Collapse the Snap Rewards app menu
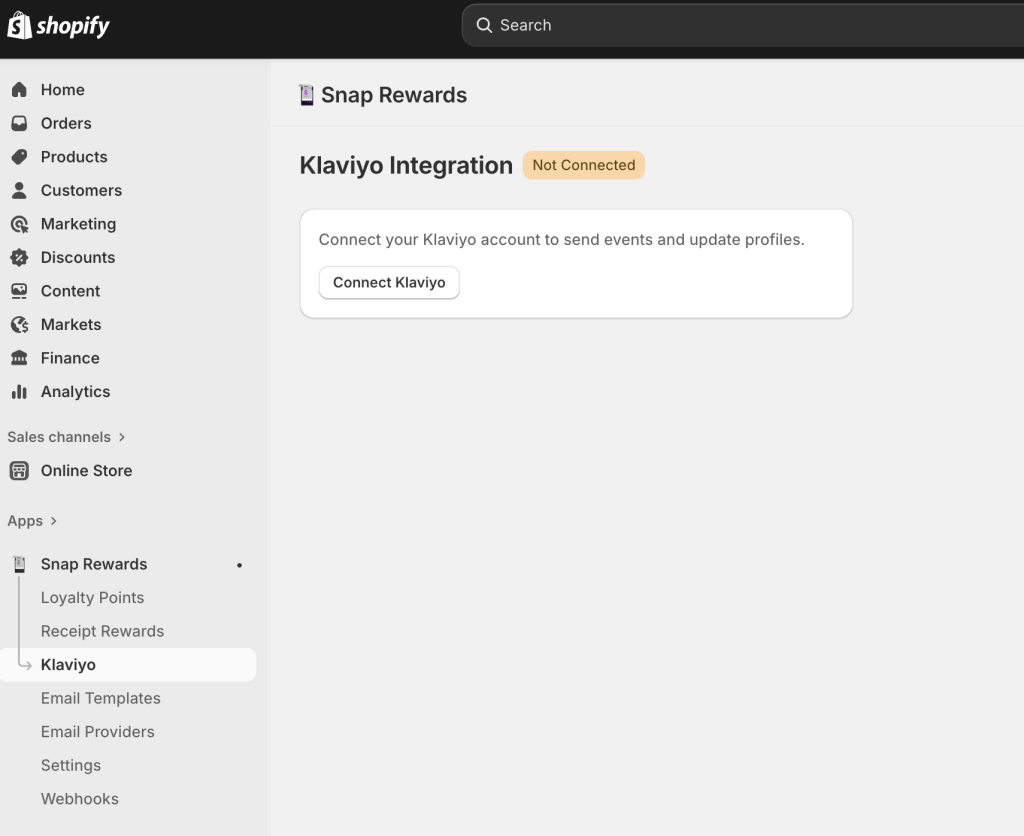Viewport: 1024px width, 836px height. coord(94,564)
